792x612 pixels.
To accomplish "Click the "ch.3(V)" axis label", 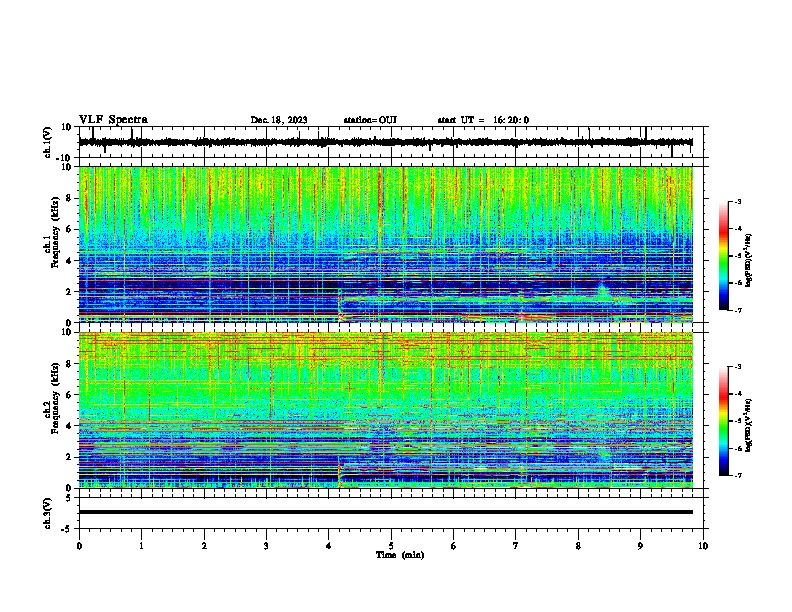I will tap(47, 513).
